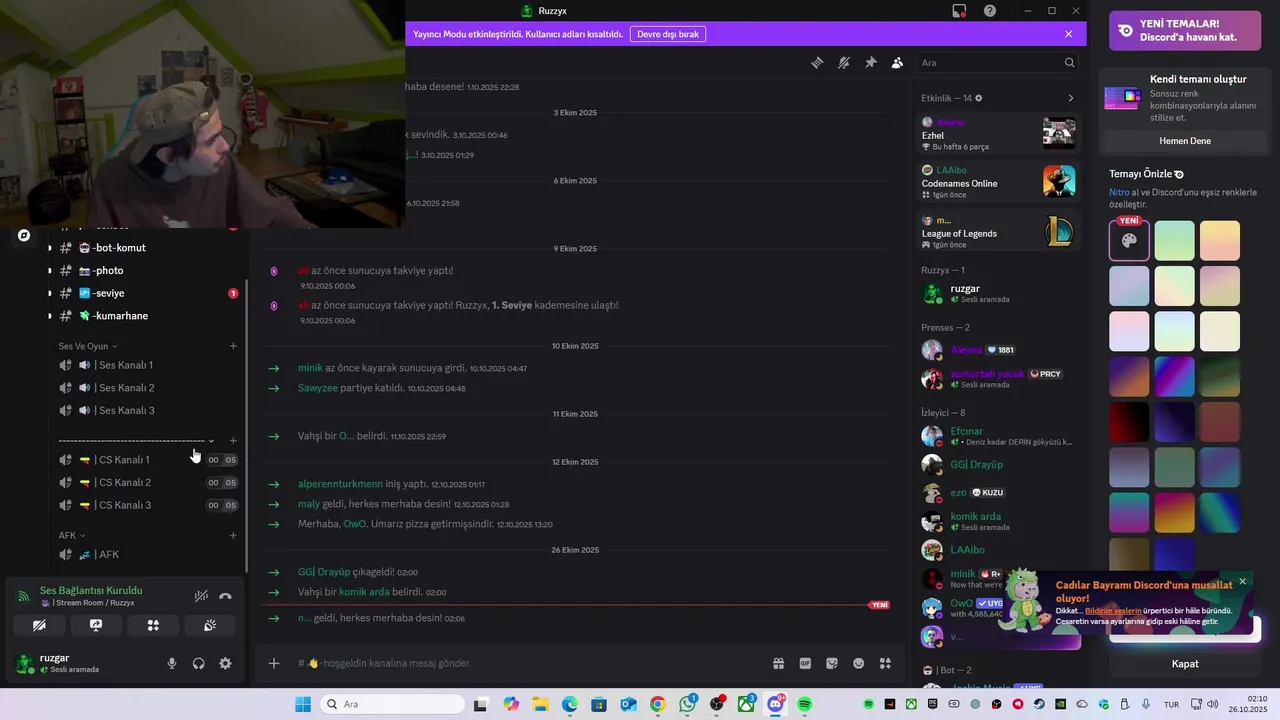The width and height of the screenshot is (1280, 720).
Task: Open User Settings gear icon
Action: [x=225, y=663]
